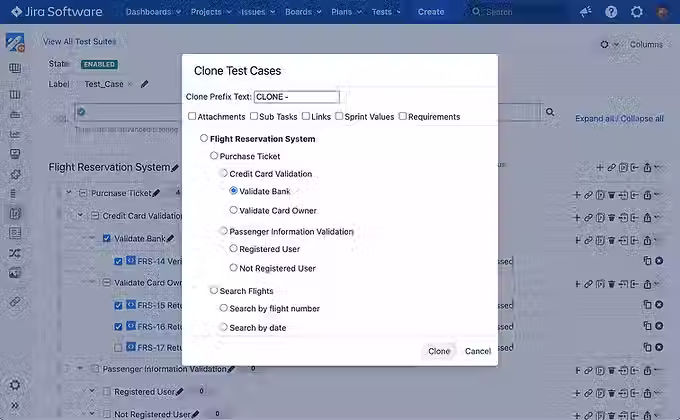Select Flight Reservation System radio button
The image size is (680, 420).
click(x=204, y=138)
